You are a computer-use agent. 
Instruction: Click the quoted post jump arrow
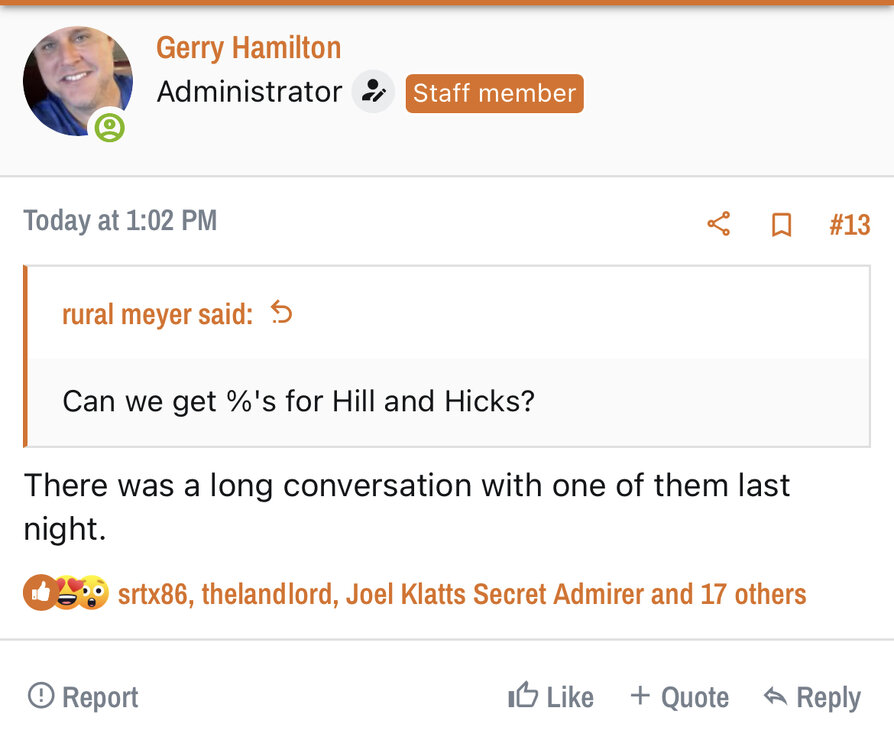point(282,314)
